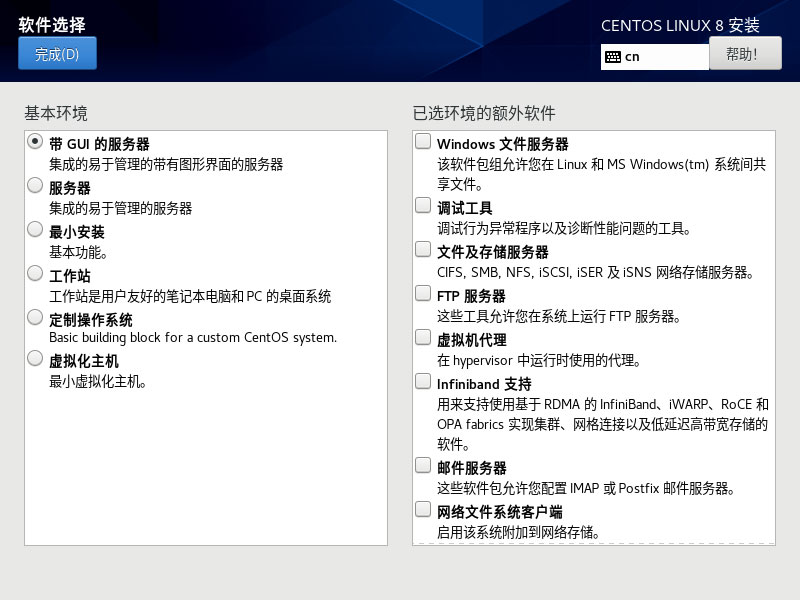Click the 带 GUI 的服务器 title text
800x600 pixels.
[99, 144]
